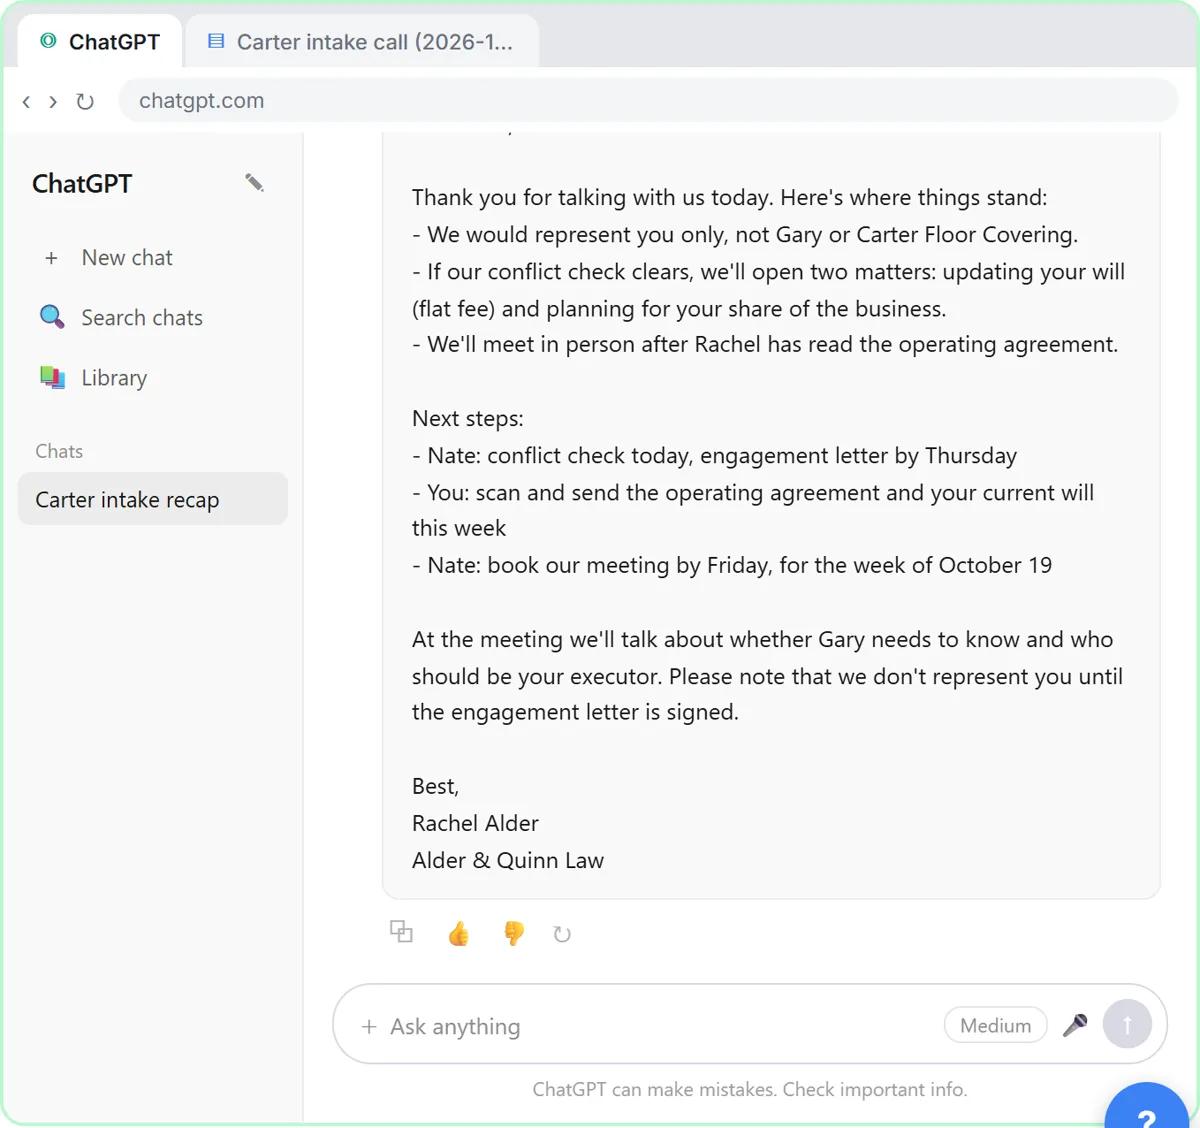Click the line "Next steps:"
Image resolution: width=1200 pixels, height=1128 pixels.
[x=468, y=419]
